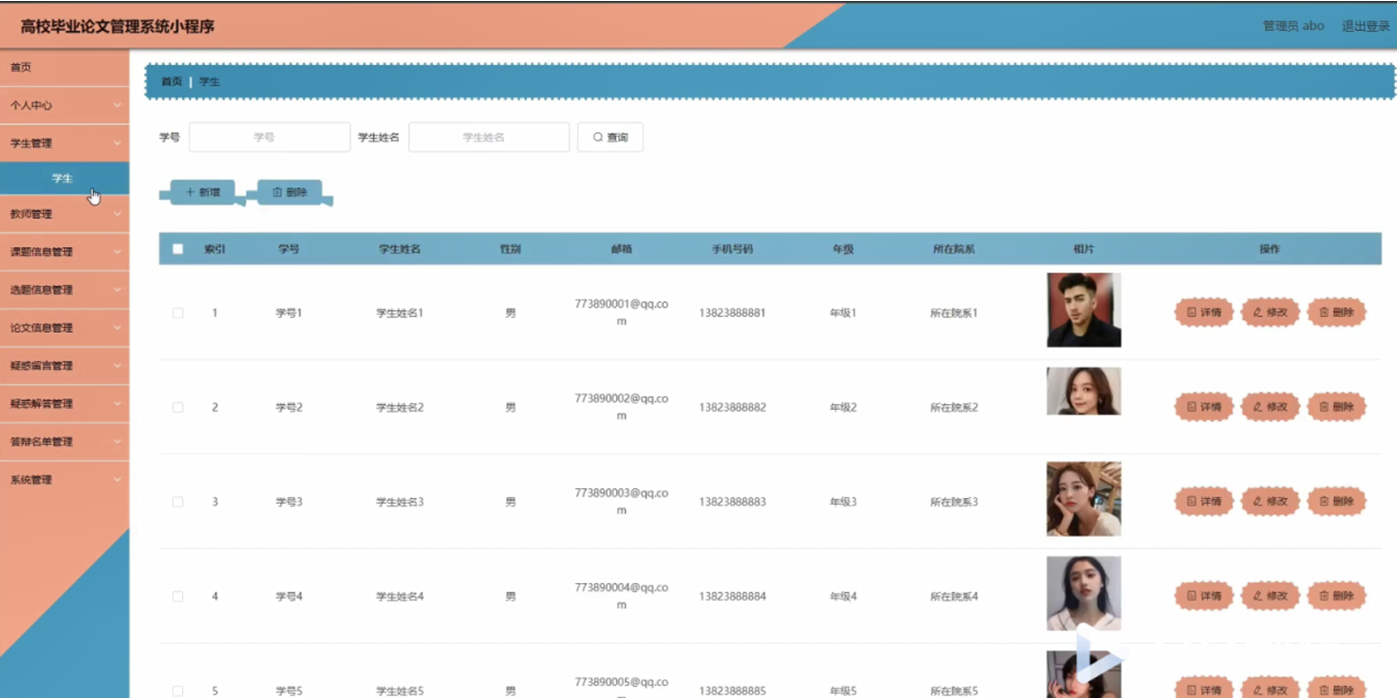Click the 查询 search button
This screenshot has height=699, width=1397.
point(610,137)
